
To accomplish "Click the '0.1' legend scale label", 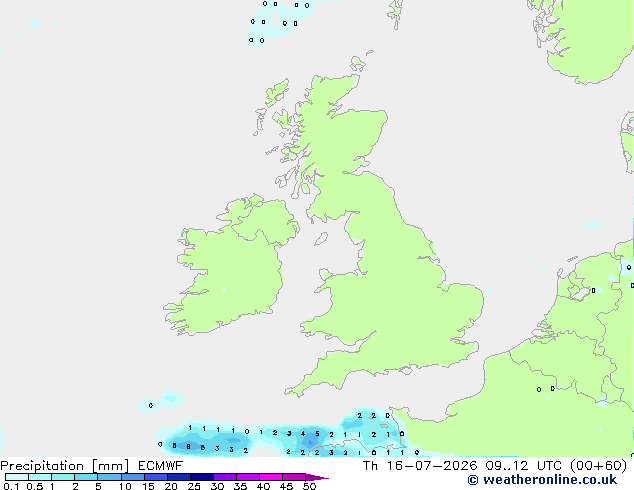I will point(11,486).
